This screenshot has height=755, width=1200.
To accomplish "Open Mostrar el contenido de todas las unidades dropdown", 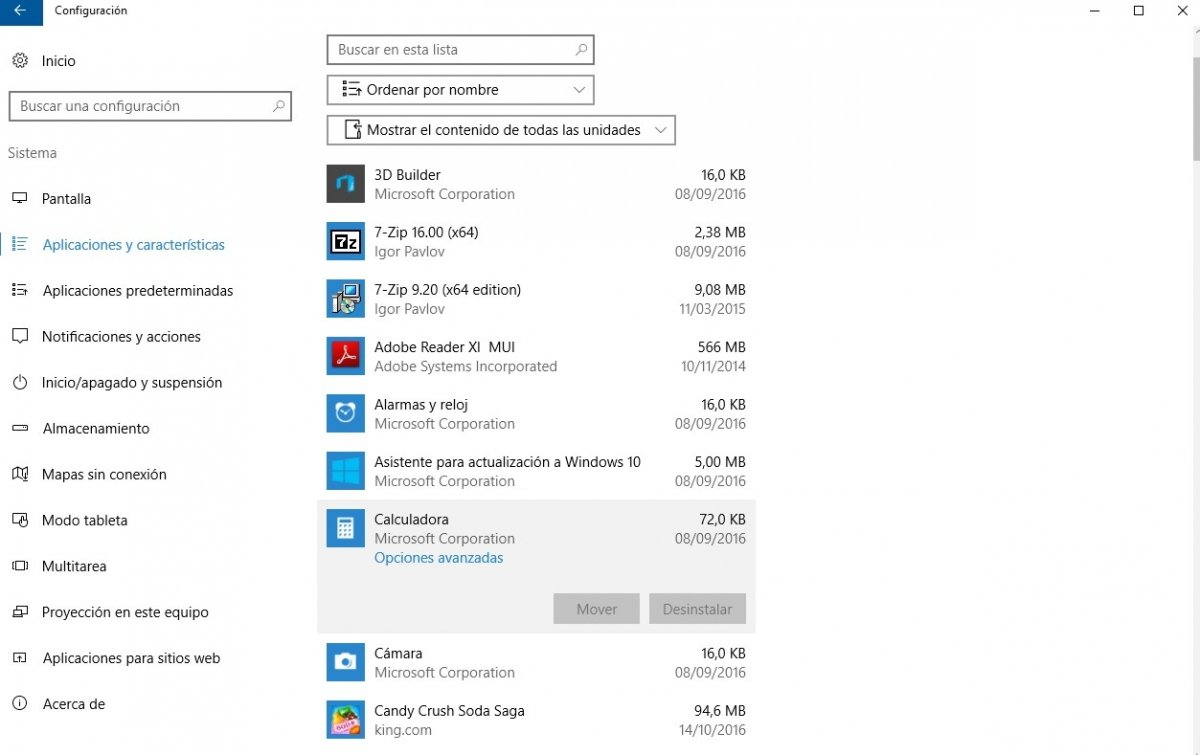I will 501,130.
